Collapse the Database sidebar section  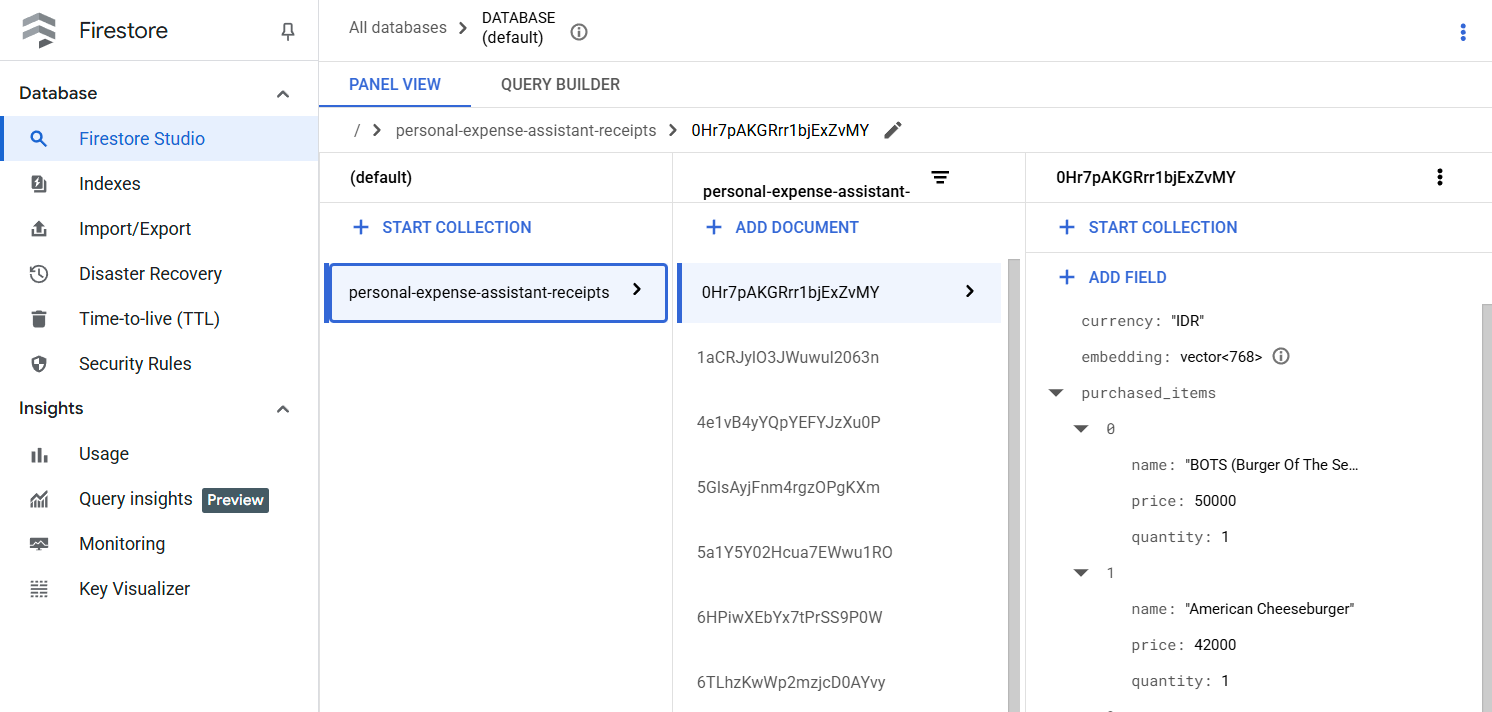(283, 94)
